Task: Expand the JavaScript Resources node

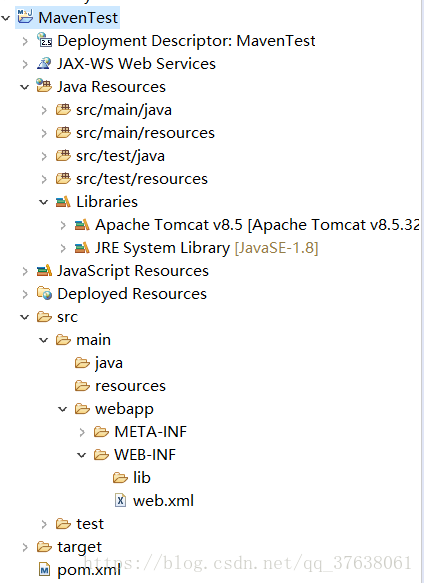Action: pyautogui.click(x=25, y=271)
